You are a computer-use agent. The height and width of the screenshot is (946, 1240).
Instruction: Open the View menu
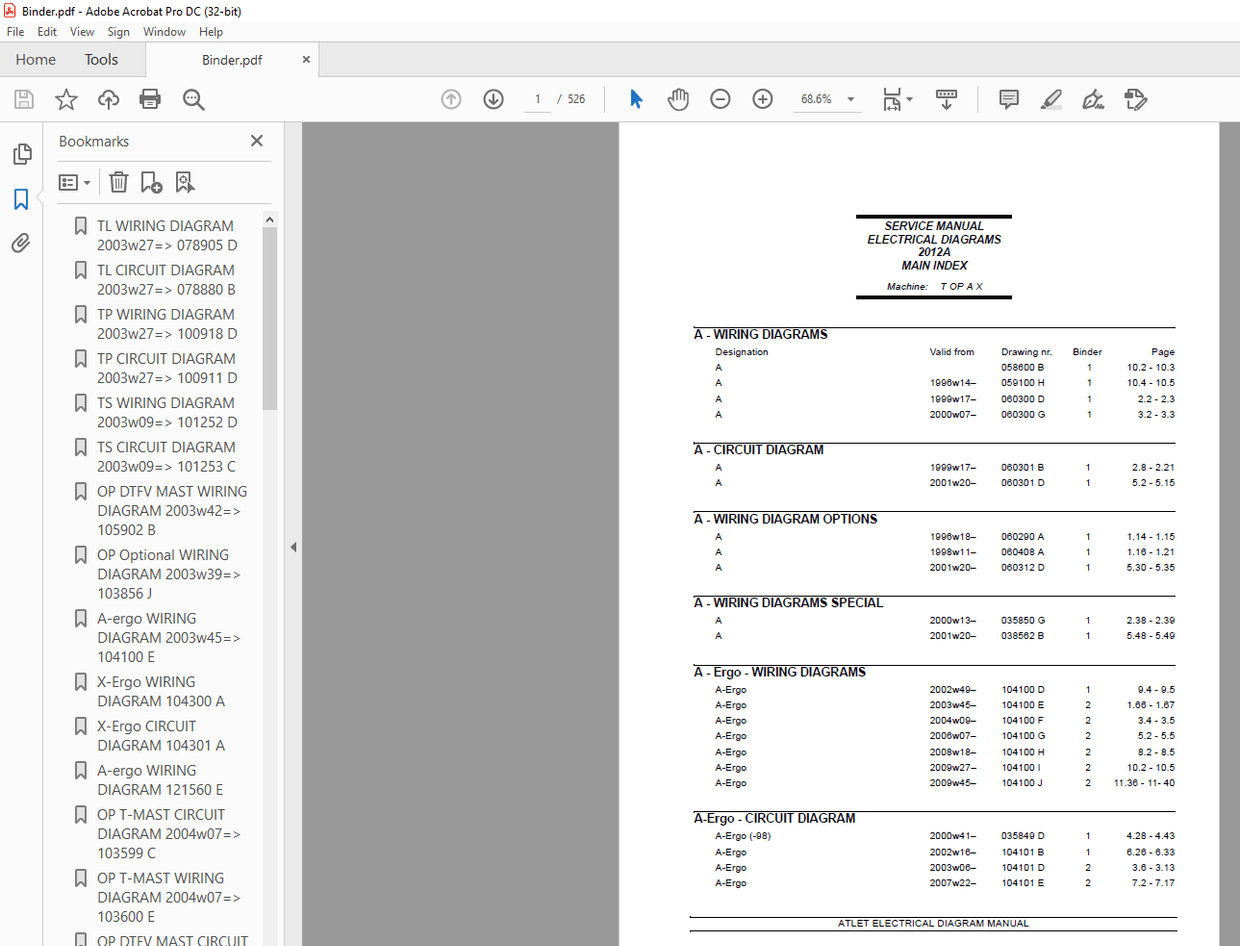point(82,31)
